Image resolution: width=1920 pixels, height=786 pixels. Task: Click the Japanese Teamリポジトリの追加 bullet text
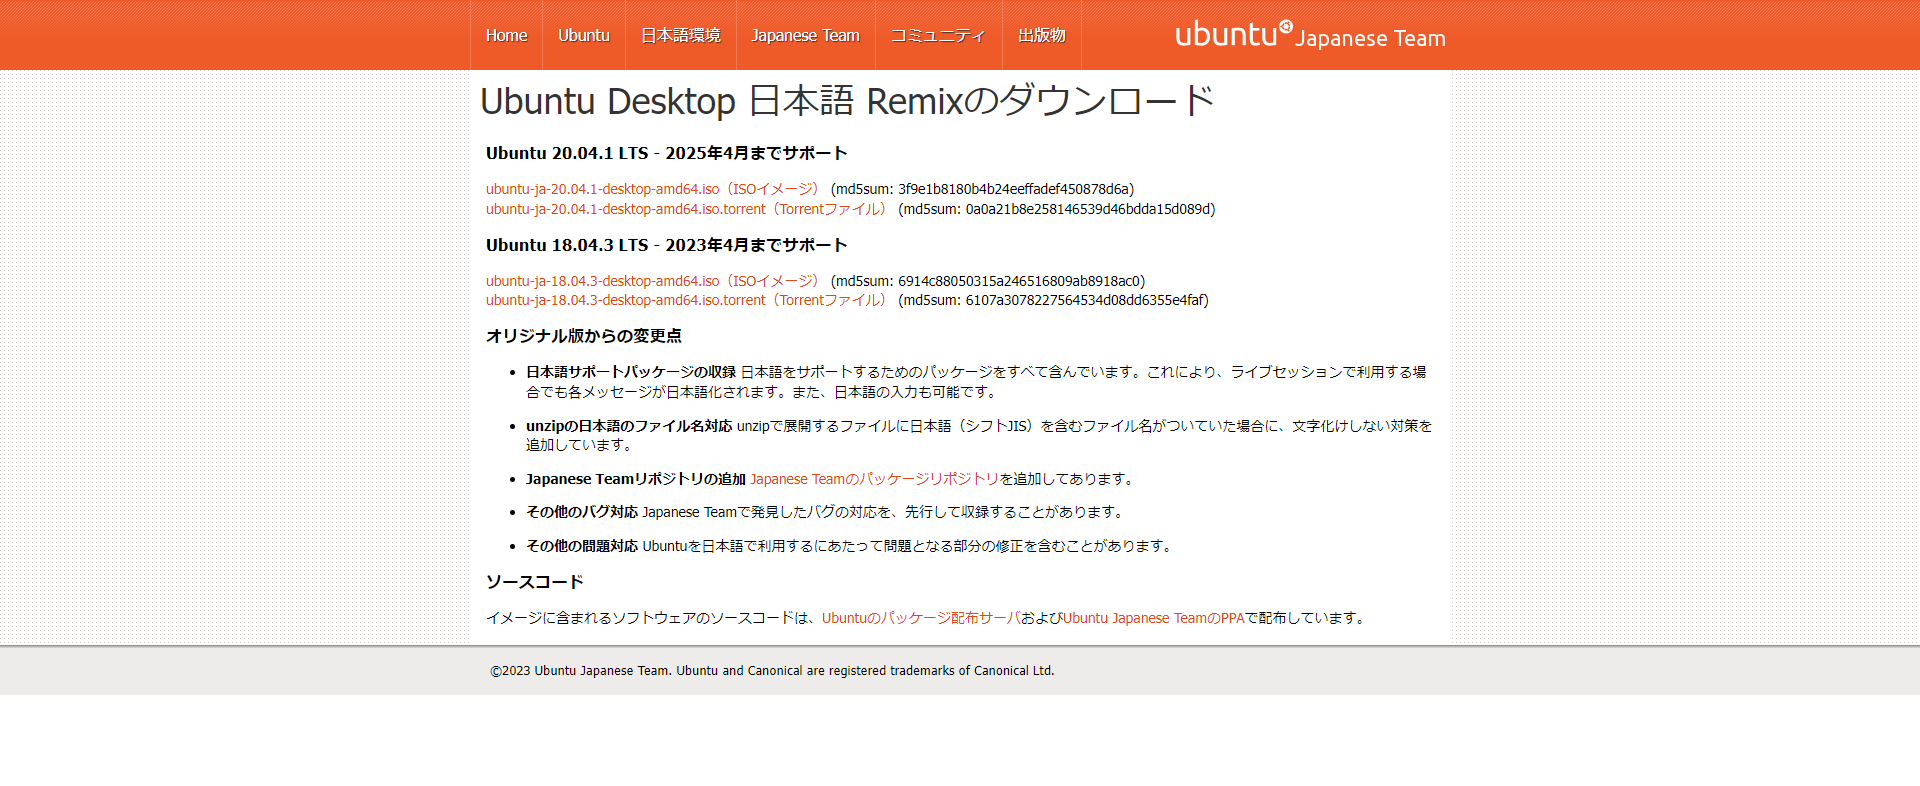(x=636, y=479)
